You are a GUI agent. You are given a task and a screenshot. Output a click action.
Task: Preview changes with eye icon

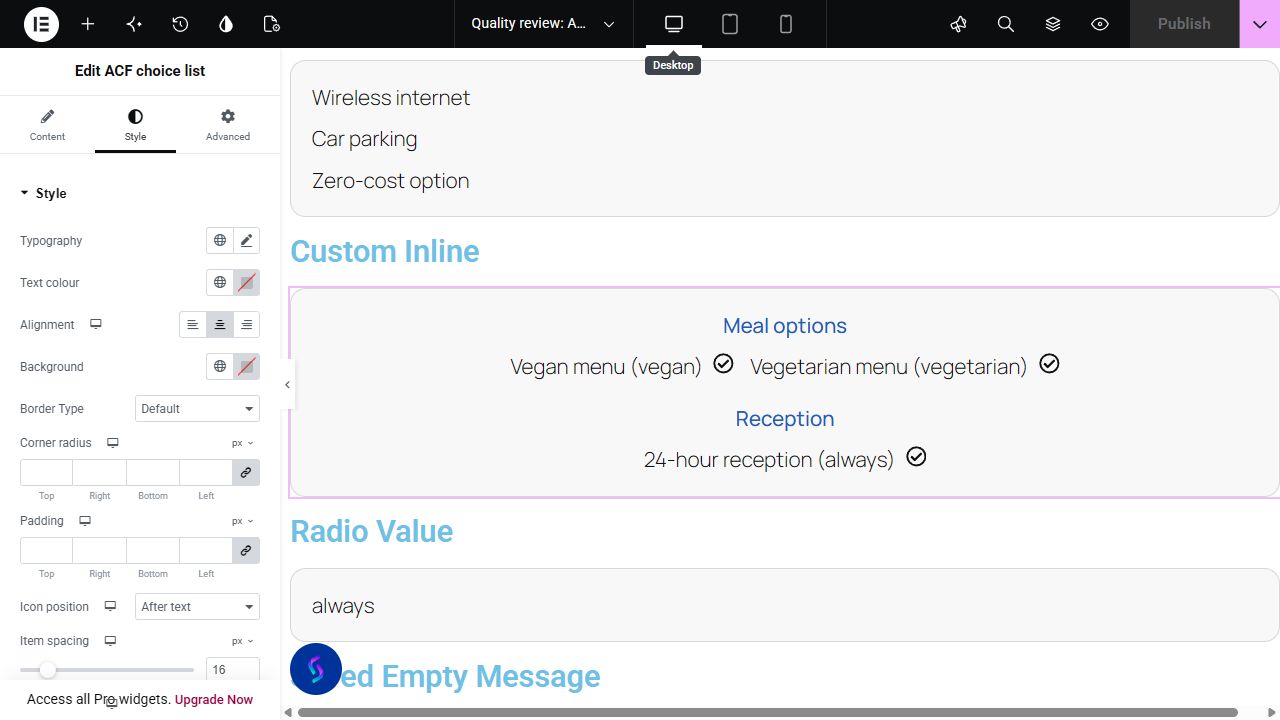click(1100, 24)
